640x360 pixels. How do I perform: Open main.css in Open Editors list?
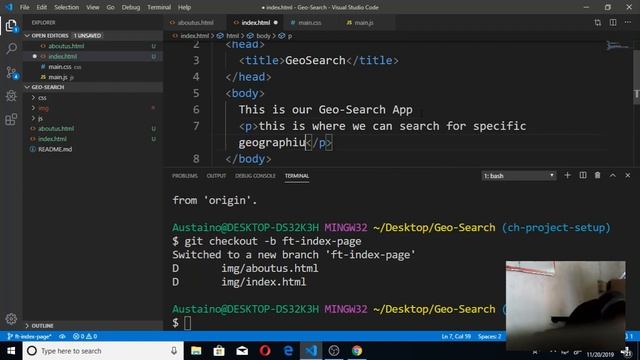click(x=60, y=67)
